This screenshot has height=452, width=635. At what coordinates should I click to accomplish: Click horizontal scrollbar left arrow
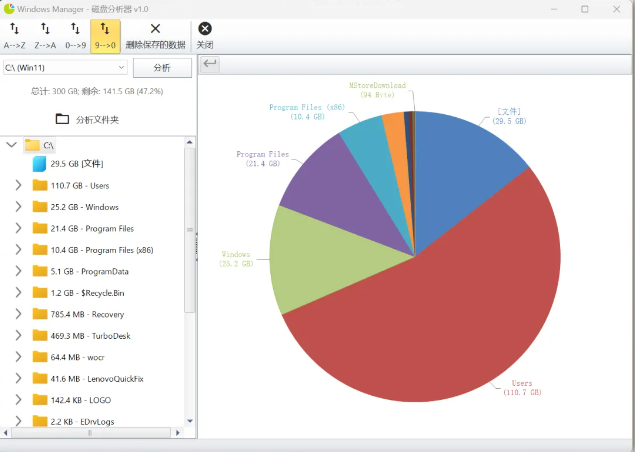pos(5,433)
